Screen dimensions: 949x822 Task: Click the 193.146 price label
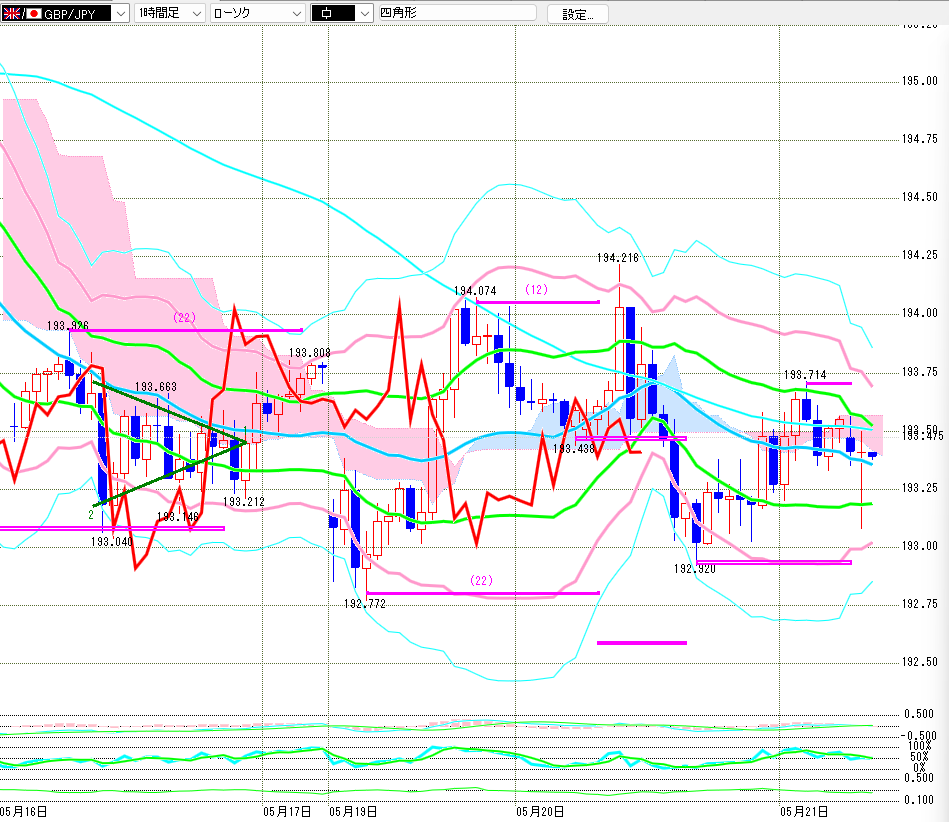point(177,516)
